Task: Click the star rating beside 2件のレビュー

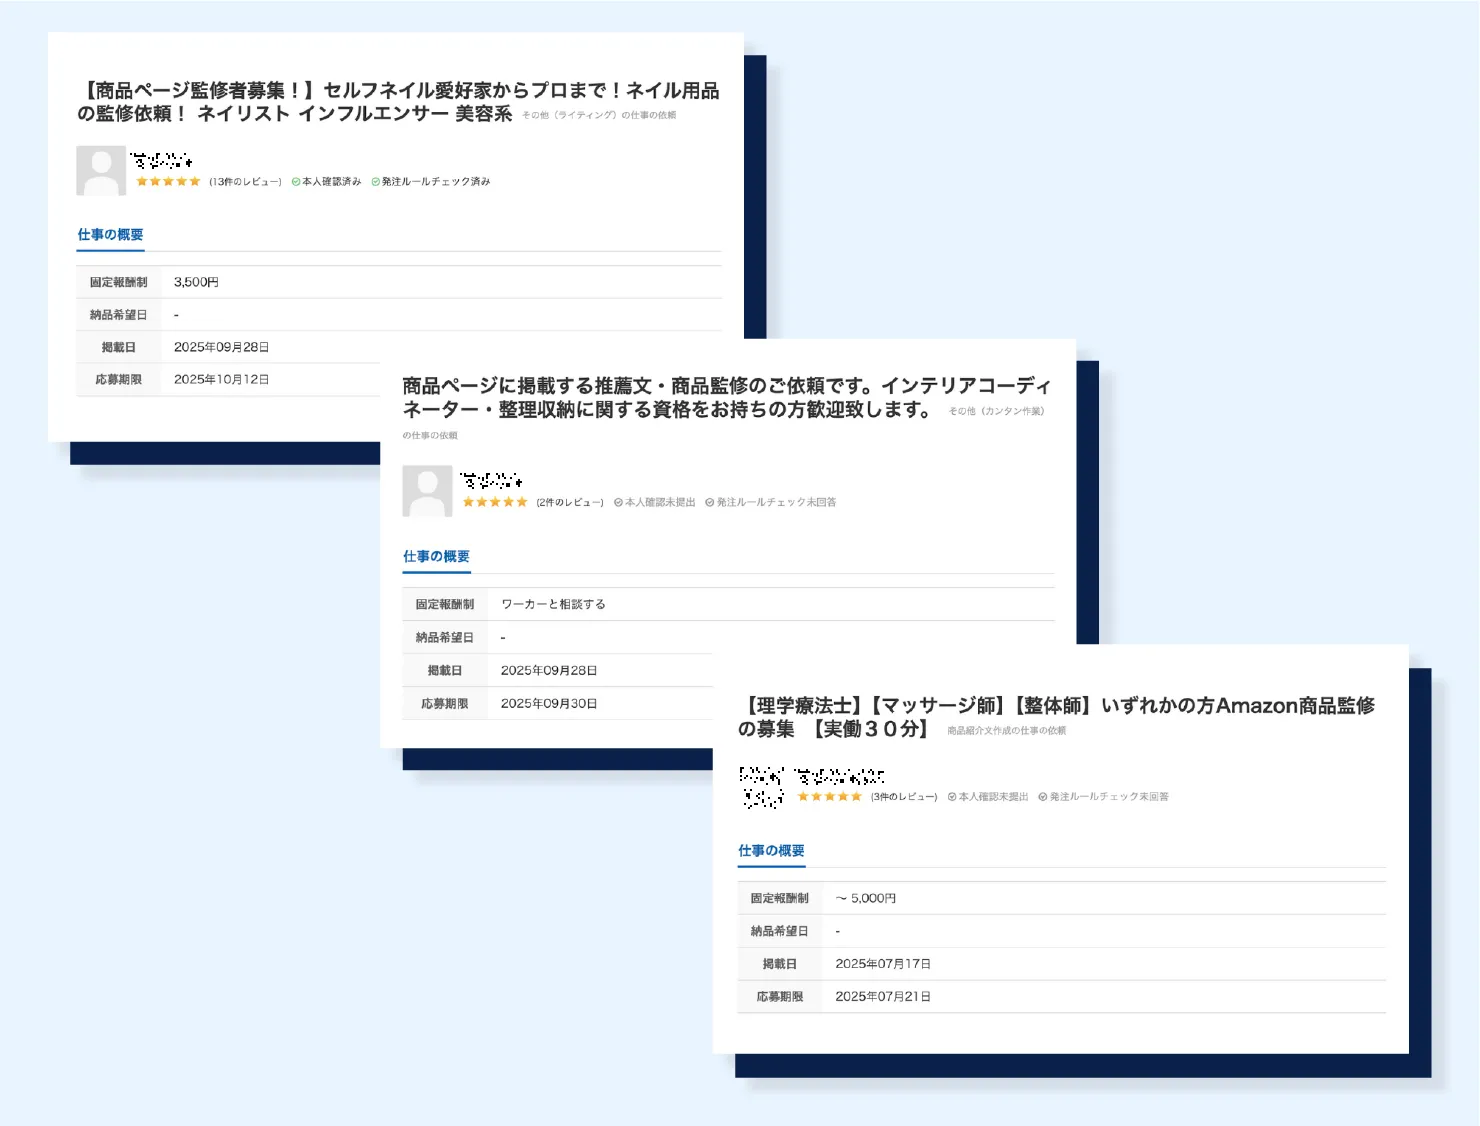Action: 495,502
